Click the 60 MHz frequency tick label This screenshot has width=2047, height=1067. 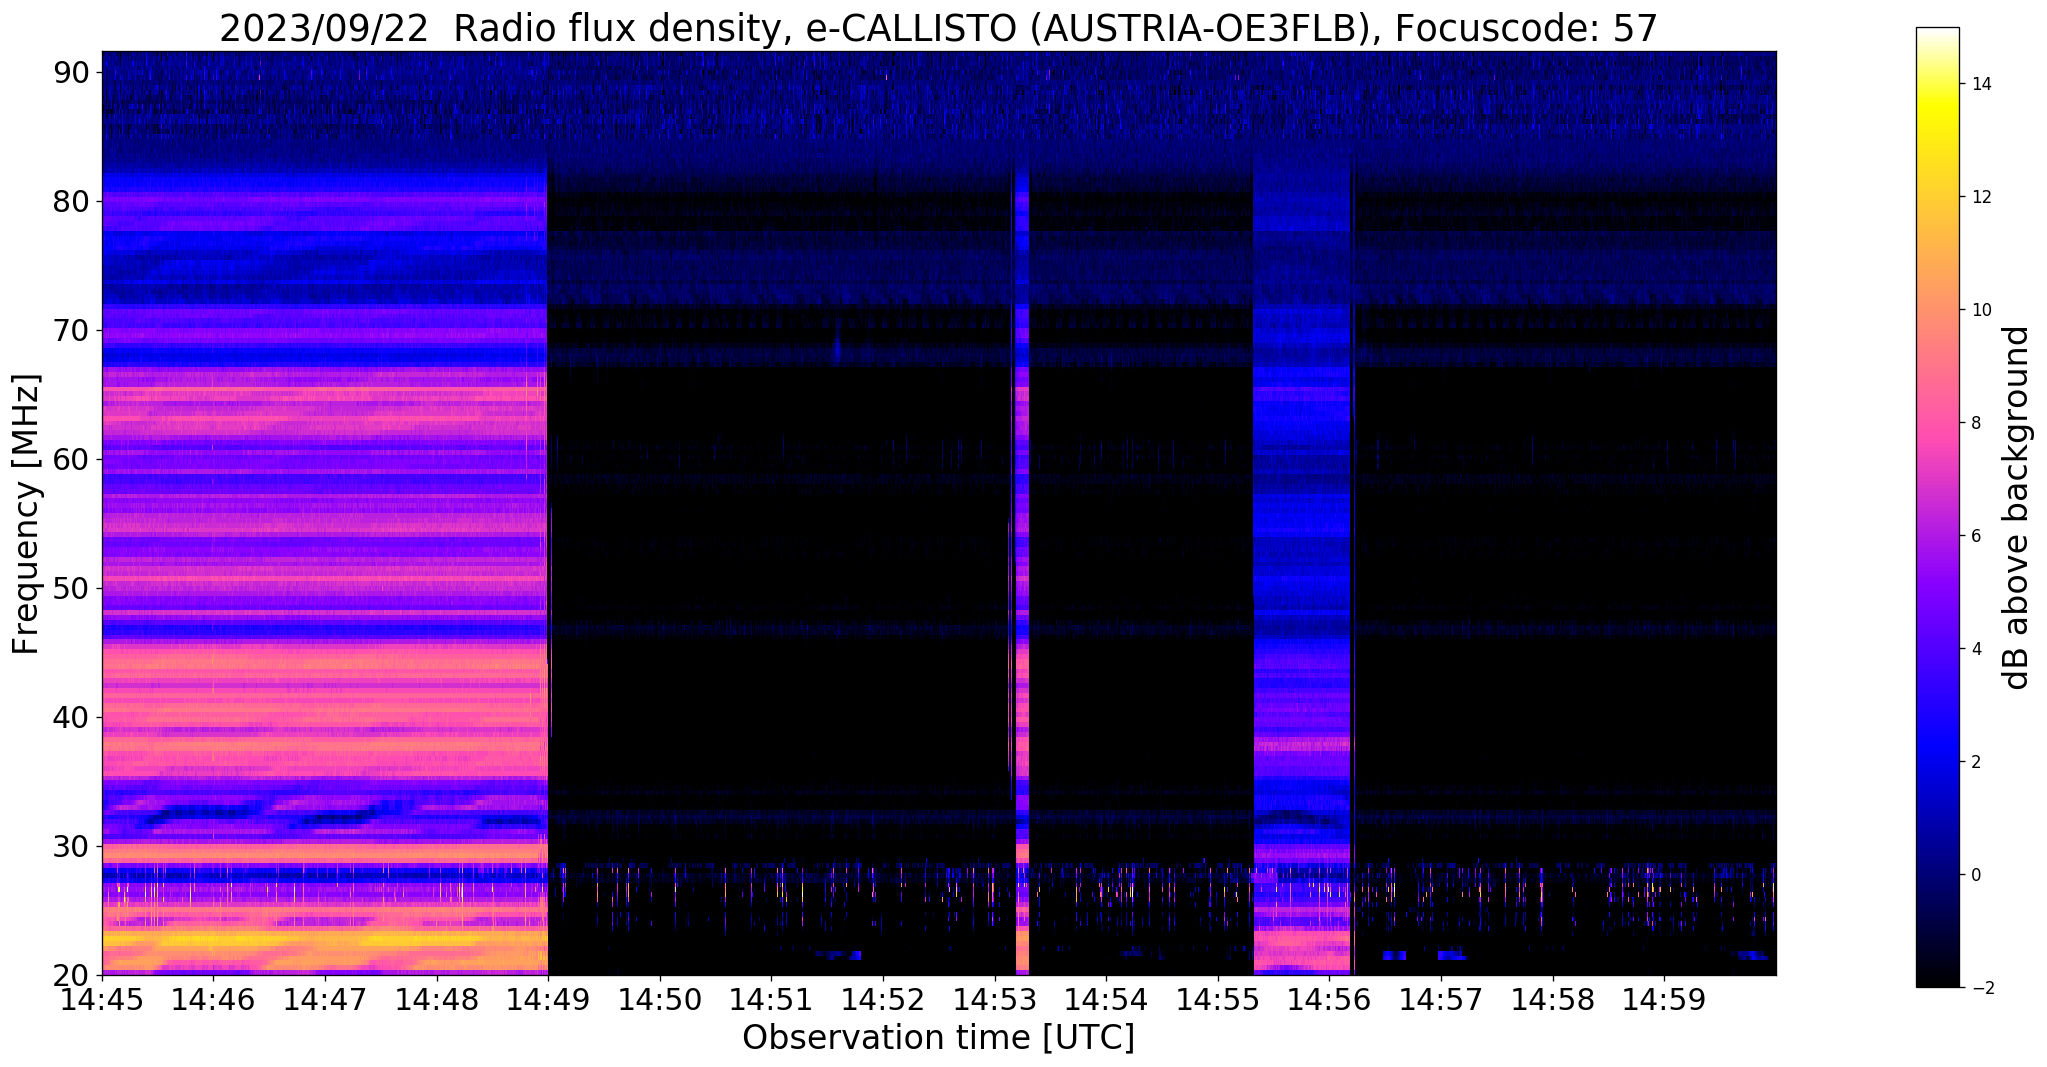[72, 459]
